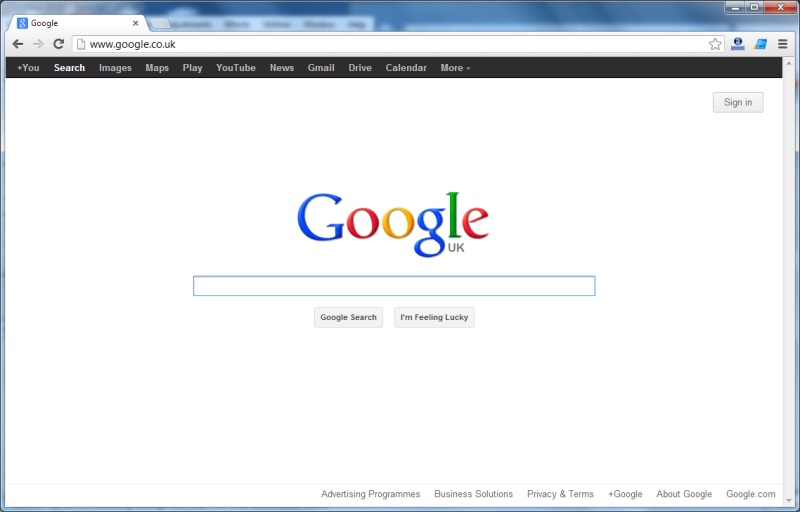Open News in the top bar

pyautogui.click(x=282, y=68)
